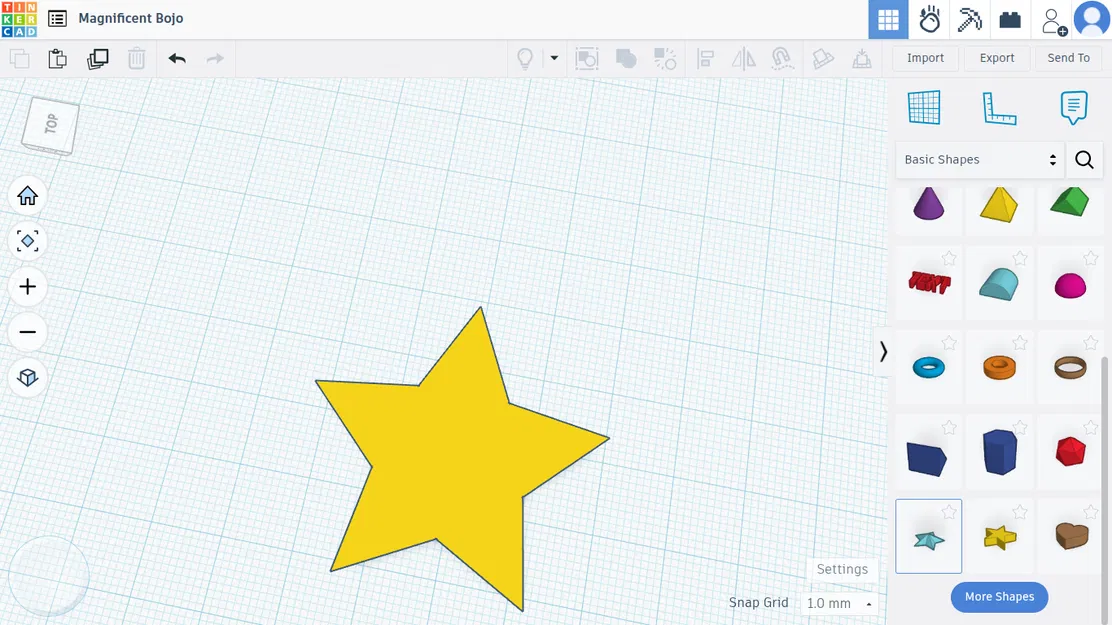The height and width of the screenshot is (625, 1112).
Task: Click the Duplicate and repeat icon
Action: pos(97,58)
